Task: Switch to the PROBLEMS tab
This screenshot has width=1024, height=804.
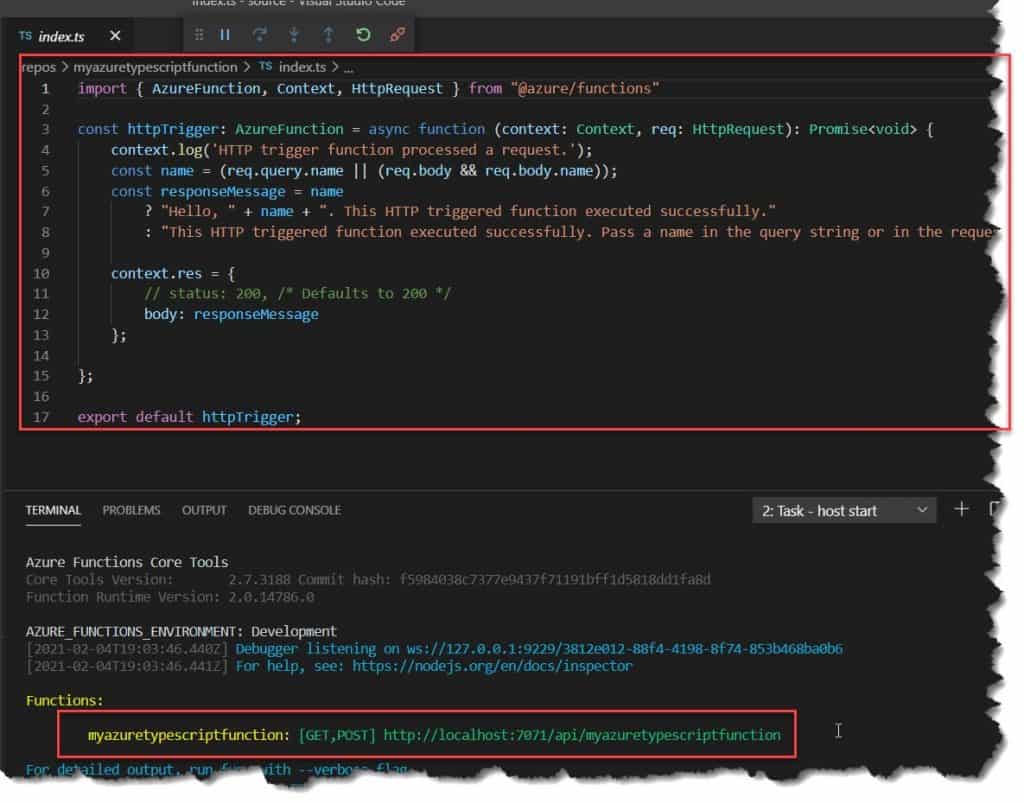Action: [130, 510]
